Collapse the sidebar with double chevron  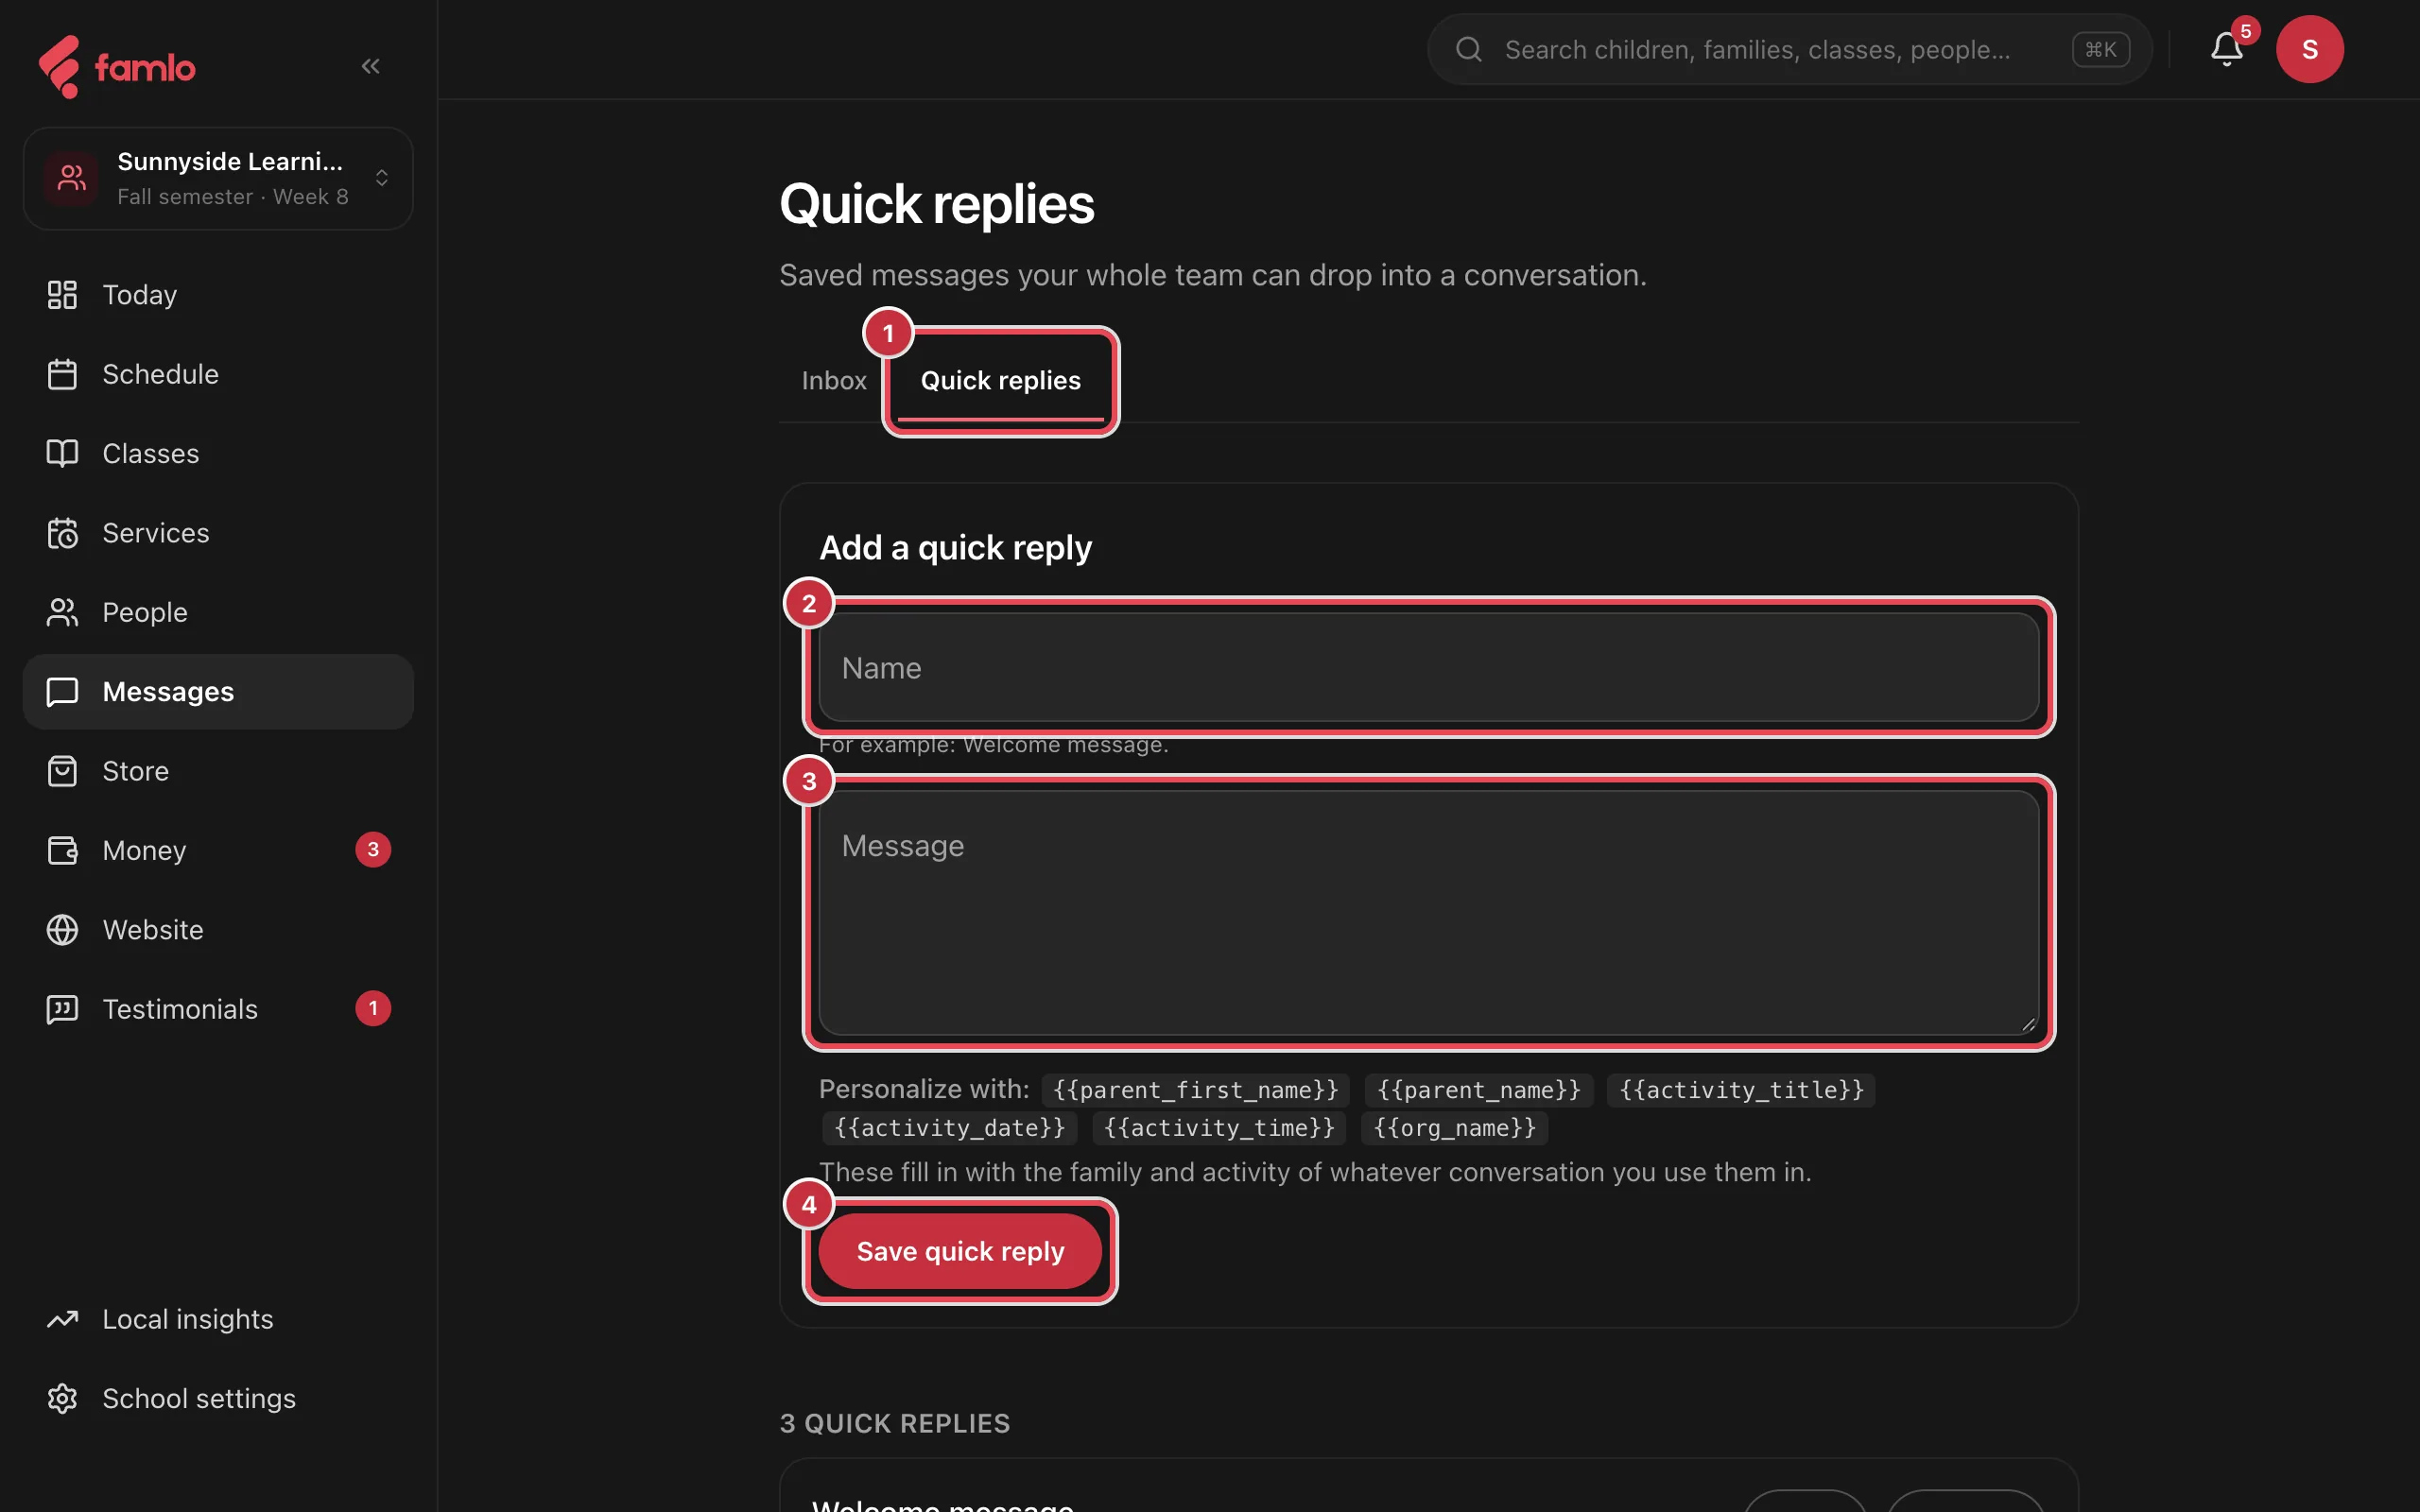point(371,66)
